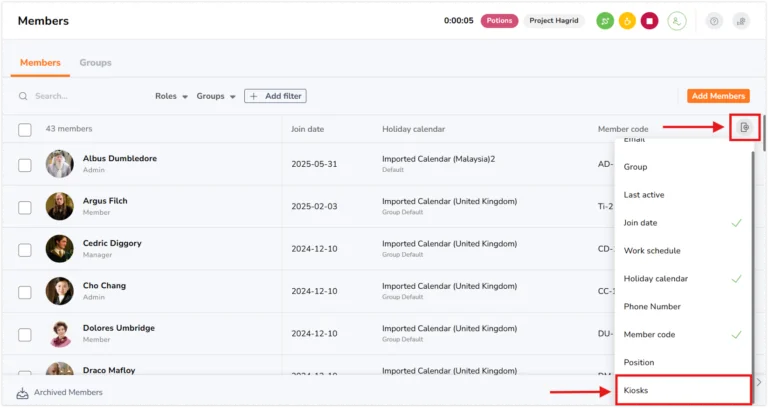The width and height of the screenshot is (768, 408).
Task: Click the Add Members button
Action: click(x=718, y=96)
